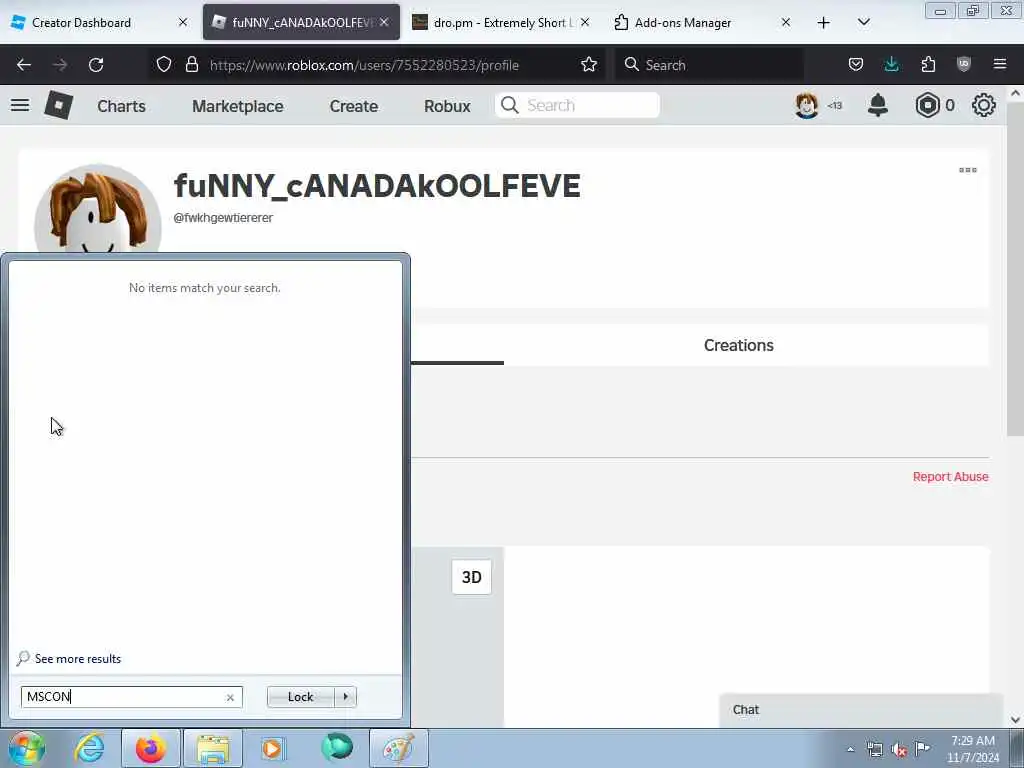The image size is (1024, 768).
Task: Reload the page with the refresh icon
Action: [96, 65]
